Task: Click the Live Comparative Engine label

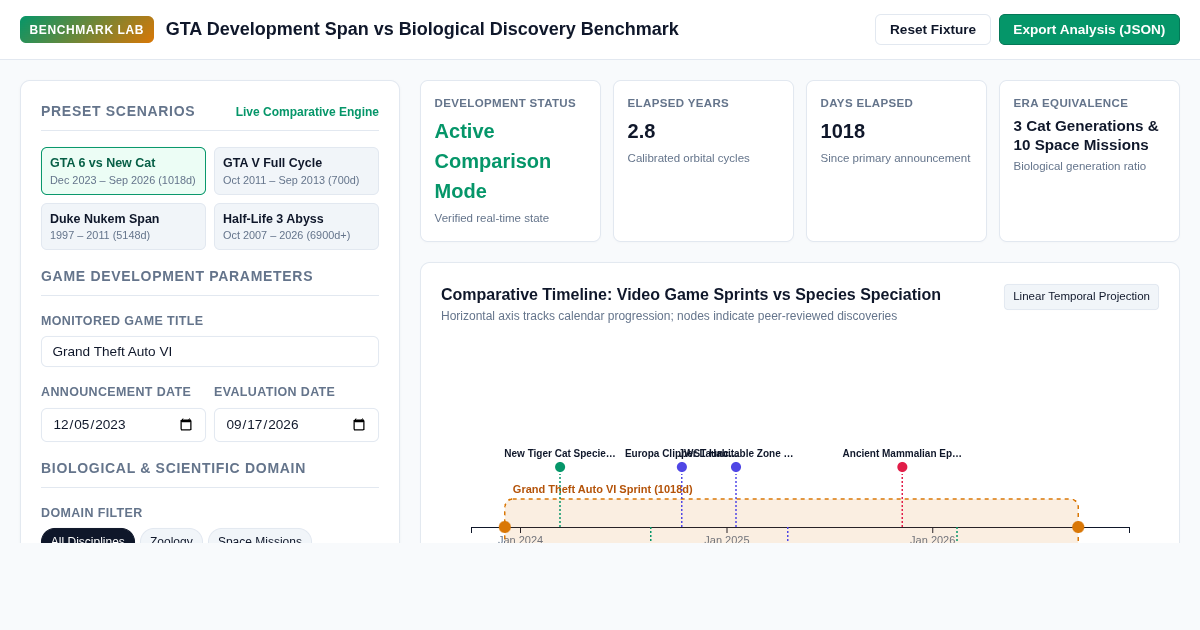Action: coord(307,112)
